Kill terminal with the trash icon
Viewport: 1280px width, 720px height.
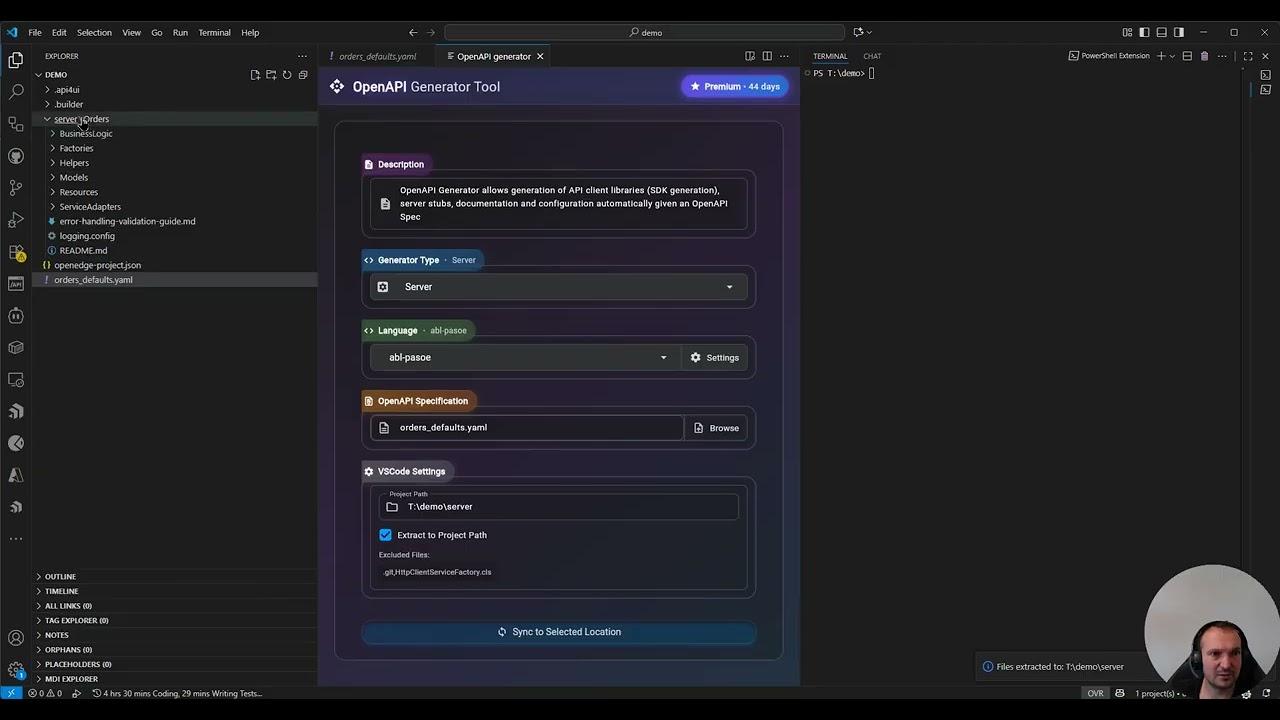pyautogui.click(x=1204, y=56)
